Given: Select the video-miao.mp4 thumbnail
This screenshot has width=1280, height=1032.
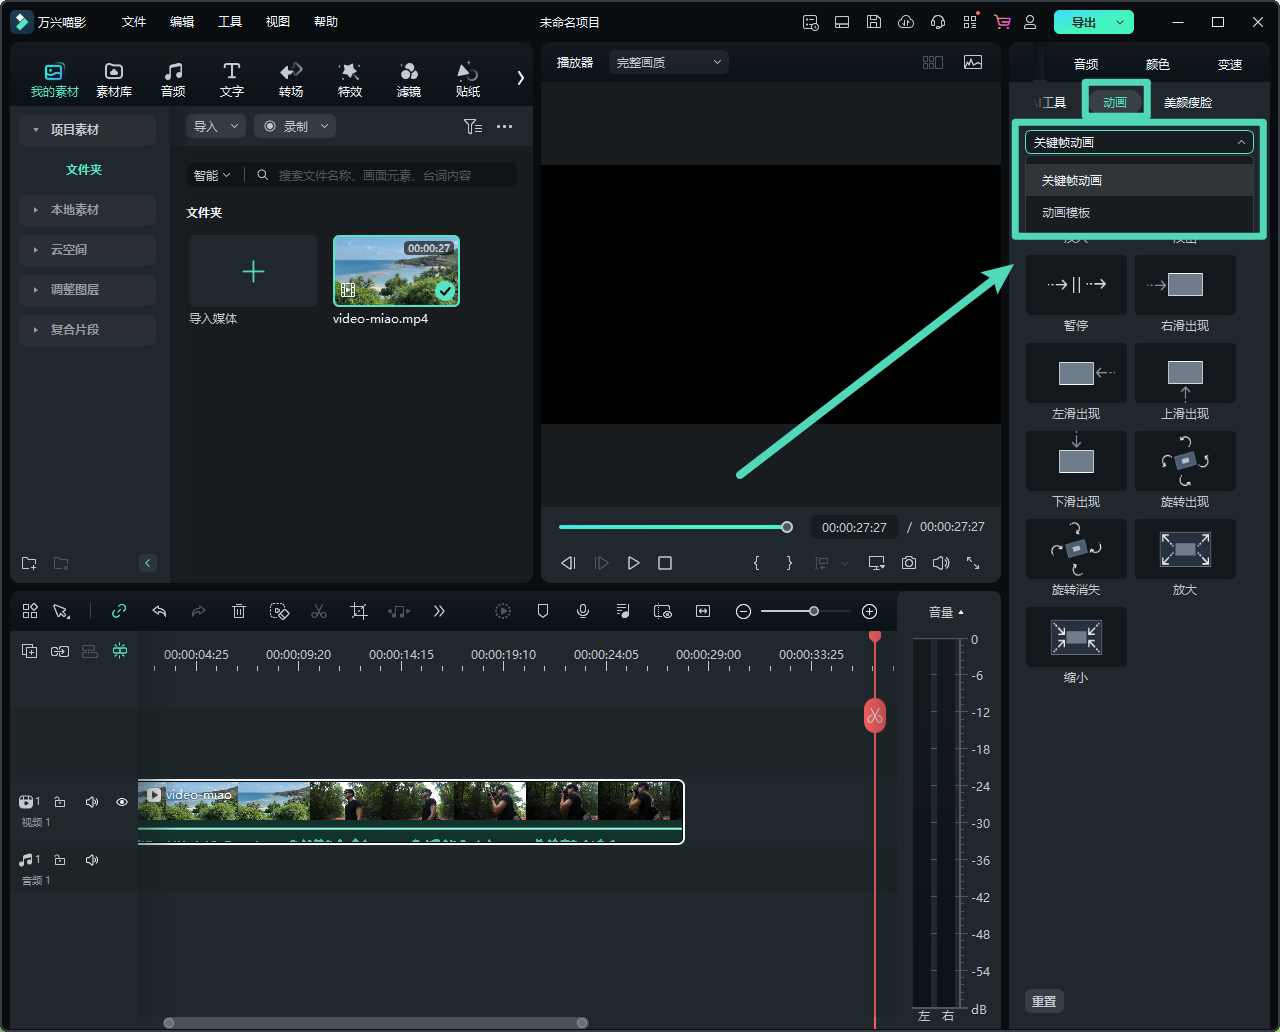Looking at the screenshot, I should point(396,271).
